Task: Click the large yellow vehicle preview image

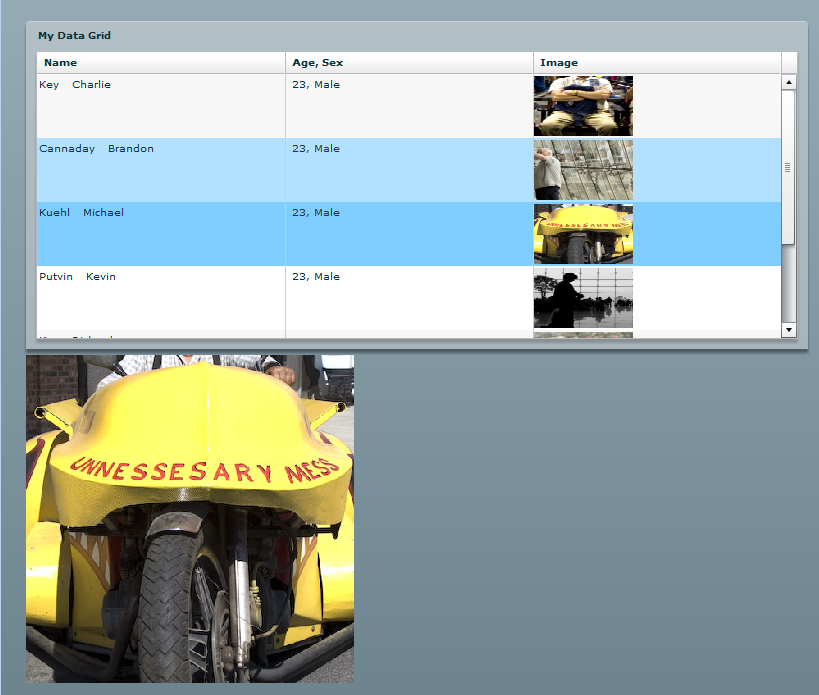Action: click(190, 519)
